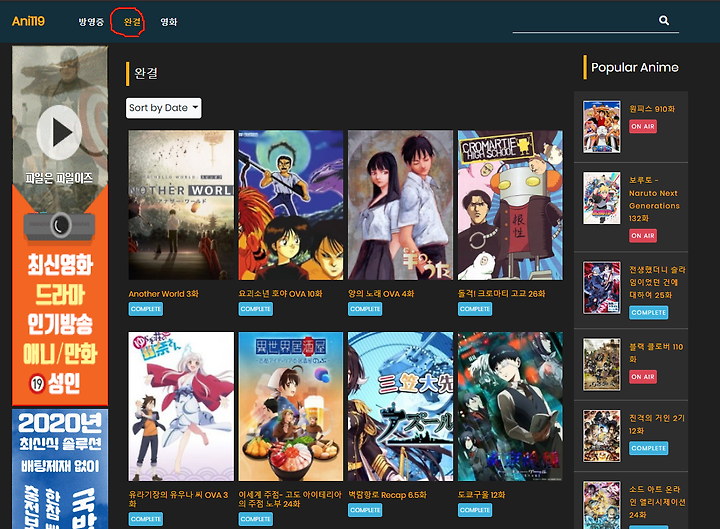Click the 벽람항로 Recap 6.5화 title
The width and height of the screenshot is (720, 529).
[388, 495]
